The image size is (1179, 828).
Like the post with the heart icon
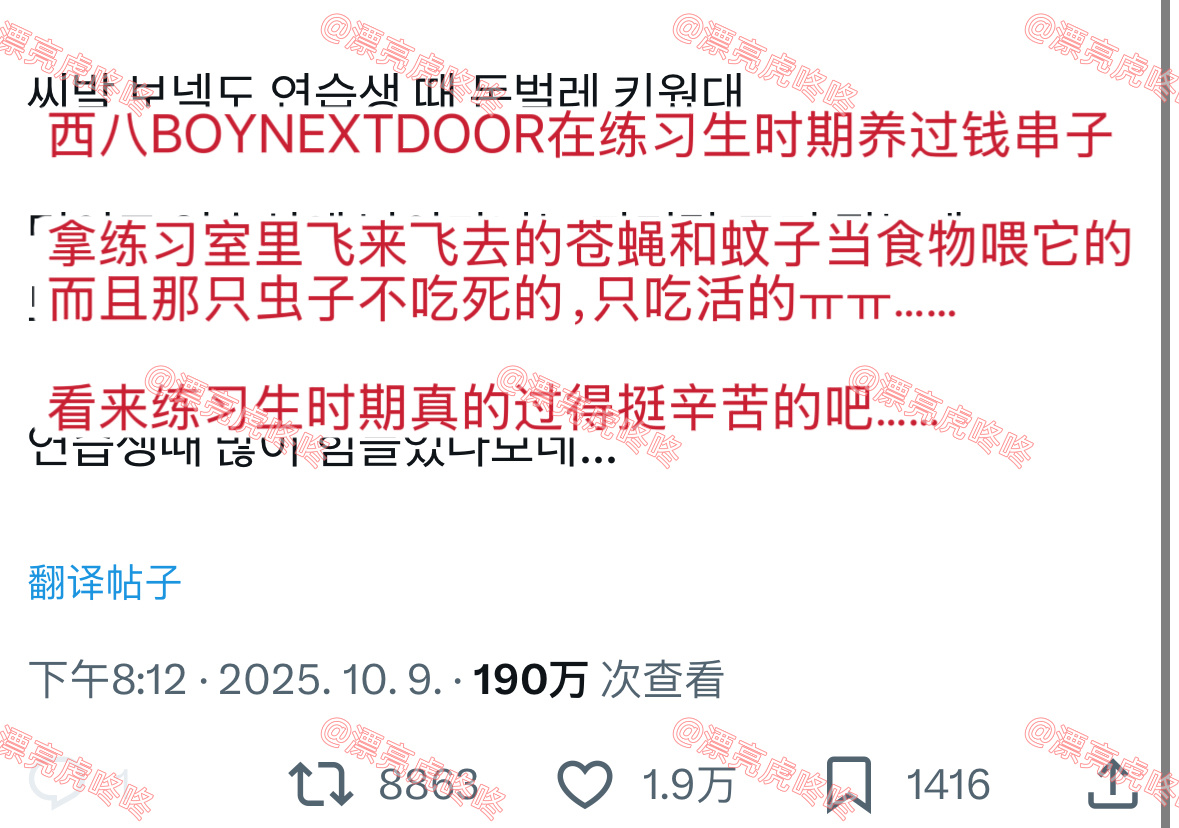[585, 784]
